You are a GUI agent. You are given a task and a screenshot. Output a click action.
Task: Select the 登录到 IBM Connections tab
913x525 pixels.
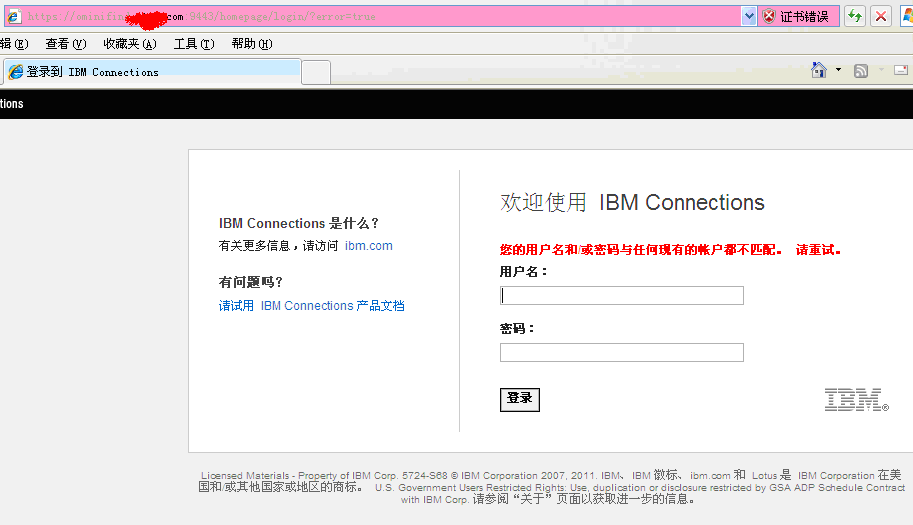(x=151, y=72)
